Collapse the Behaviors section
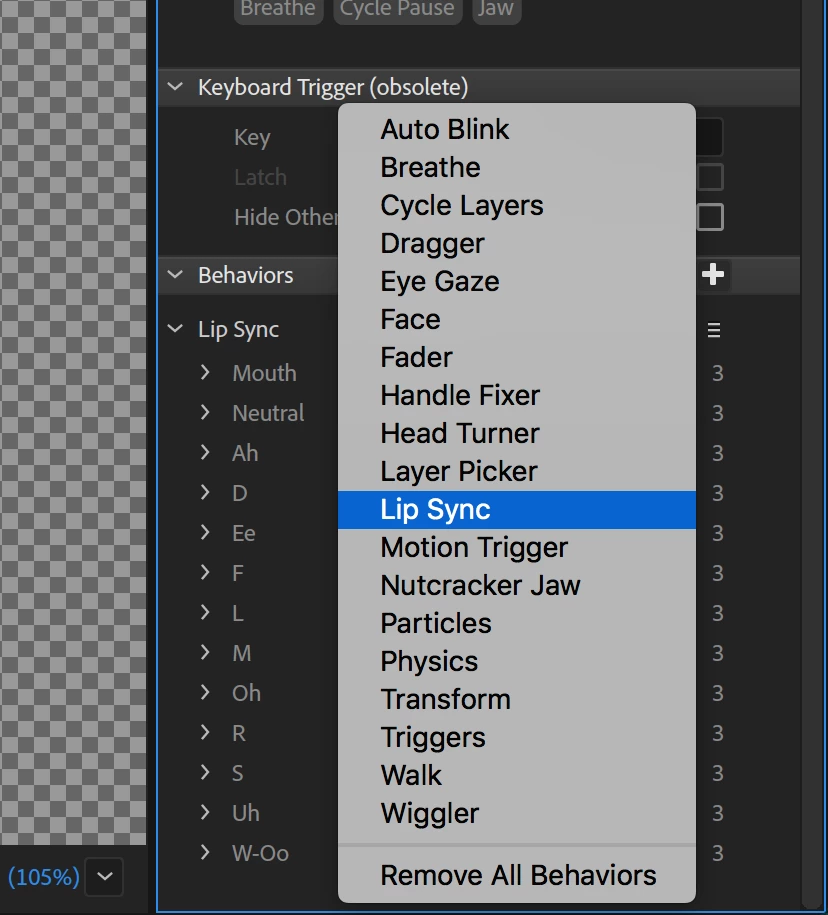 [175, 274]
